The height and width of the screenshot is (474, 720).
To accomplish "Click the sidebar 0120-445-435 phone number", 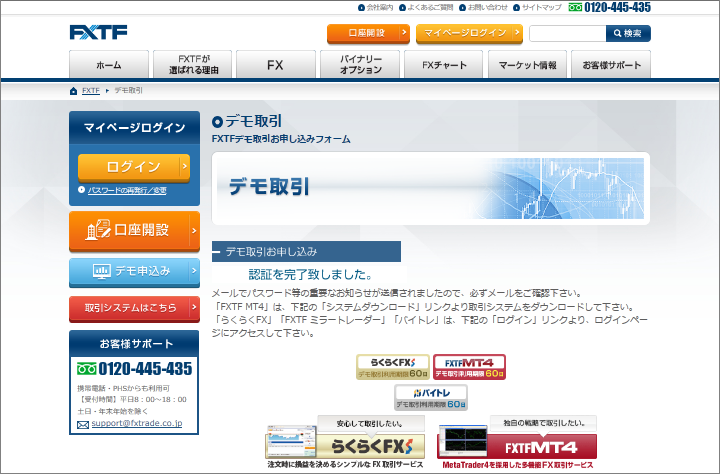I will coord(145,369).
